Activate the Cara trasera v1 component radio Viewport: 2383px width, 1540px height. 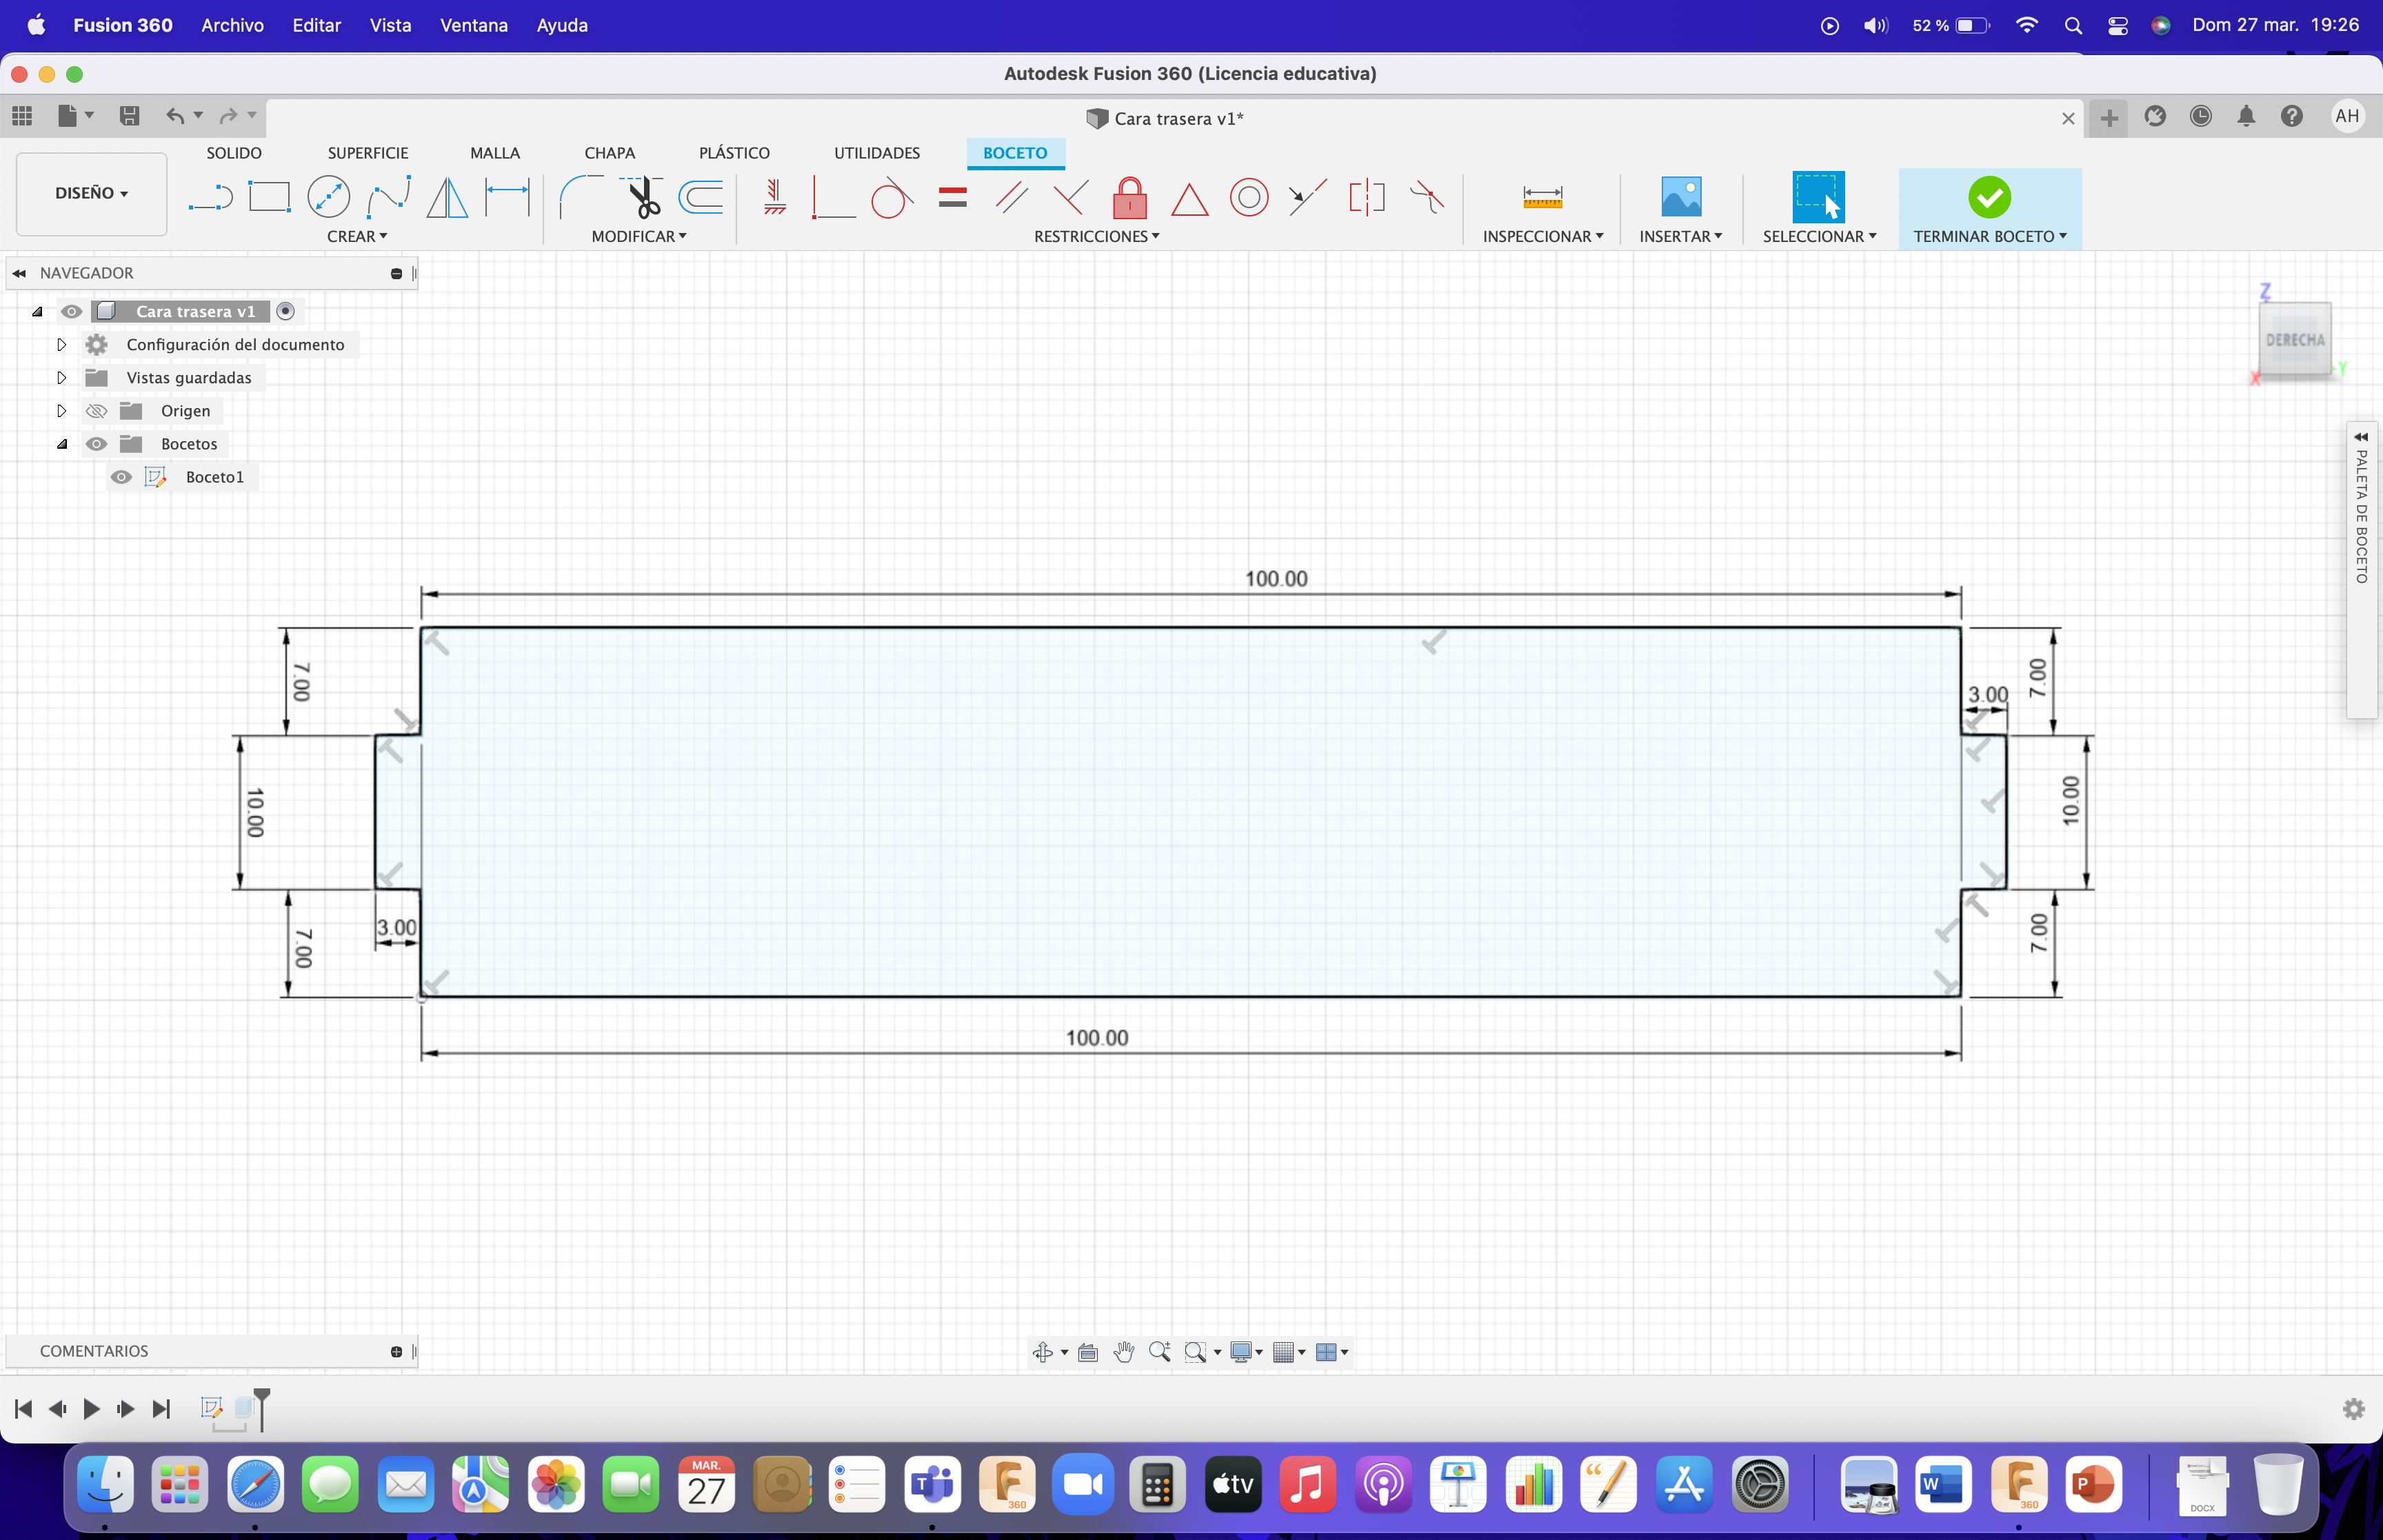pos(286,312)
